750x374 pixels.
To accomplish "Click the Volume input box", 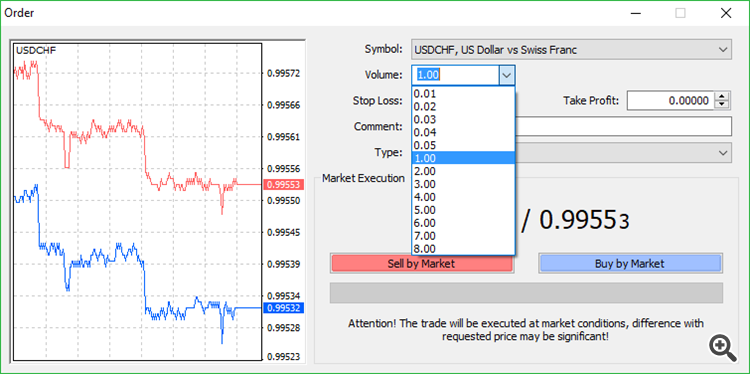I will coord(455,75).
